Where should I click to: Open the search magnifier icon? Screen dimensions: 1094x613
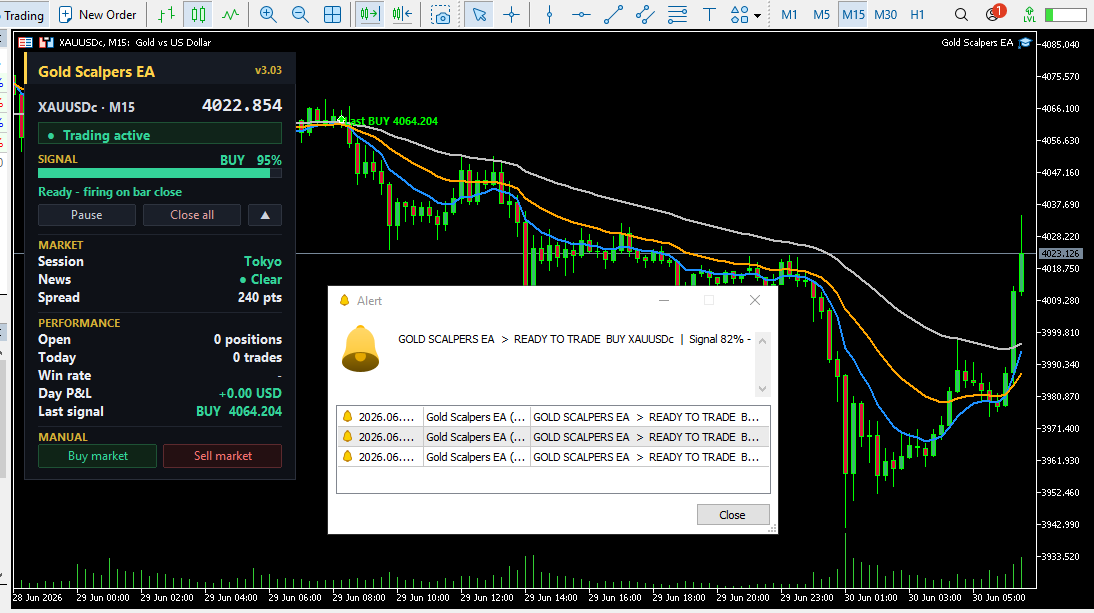[961, 15]
